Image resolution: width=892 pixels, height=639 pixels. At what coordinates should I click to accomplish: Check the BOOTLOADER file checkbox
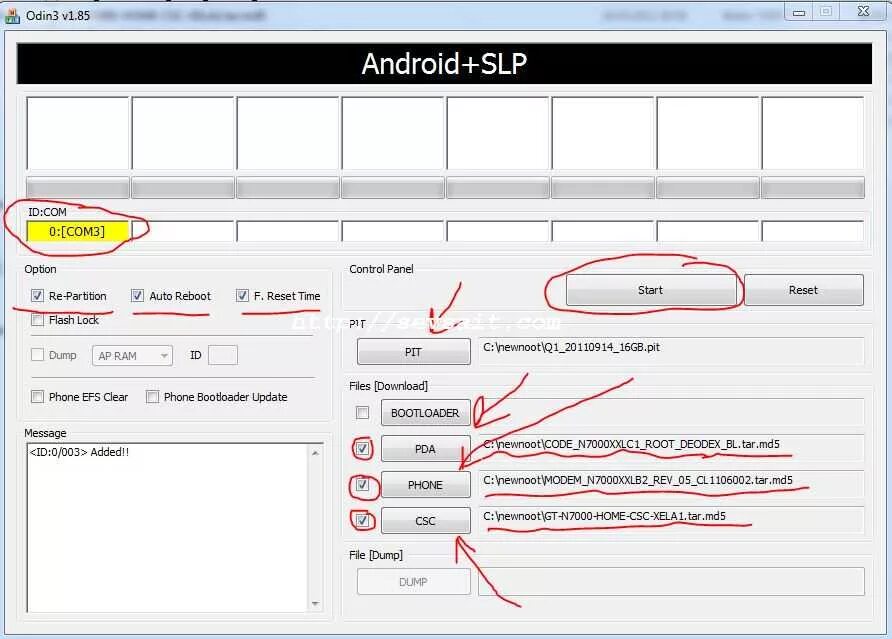click(362, 413)
